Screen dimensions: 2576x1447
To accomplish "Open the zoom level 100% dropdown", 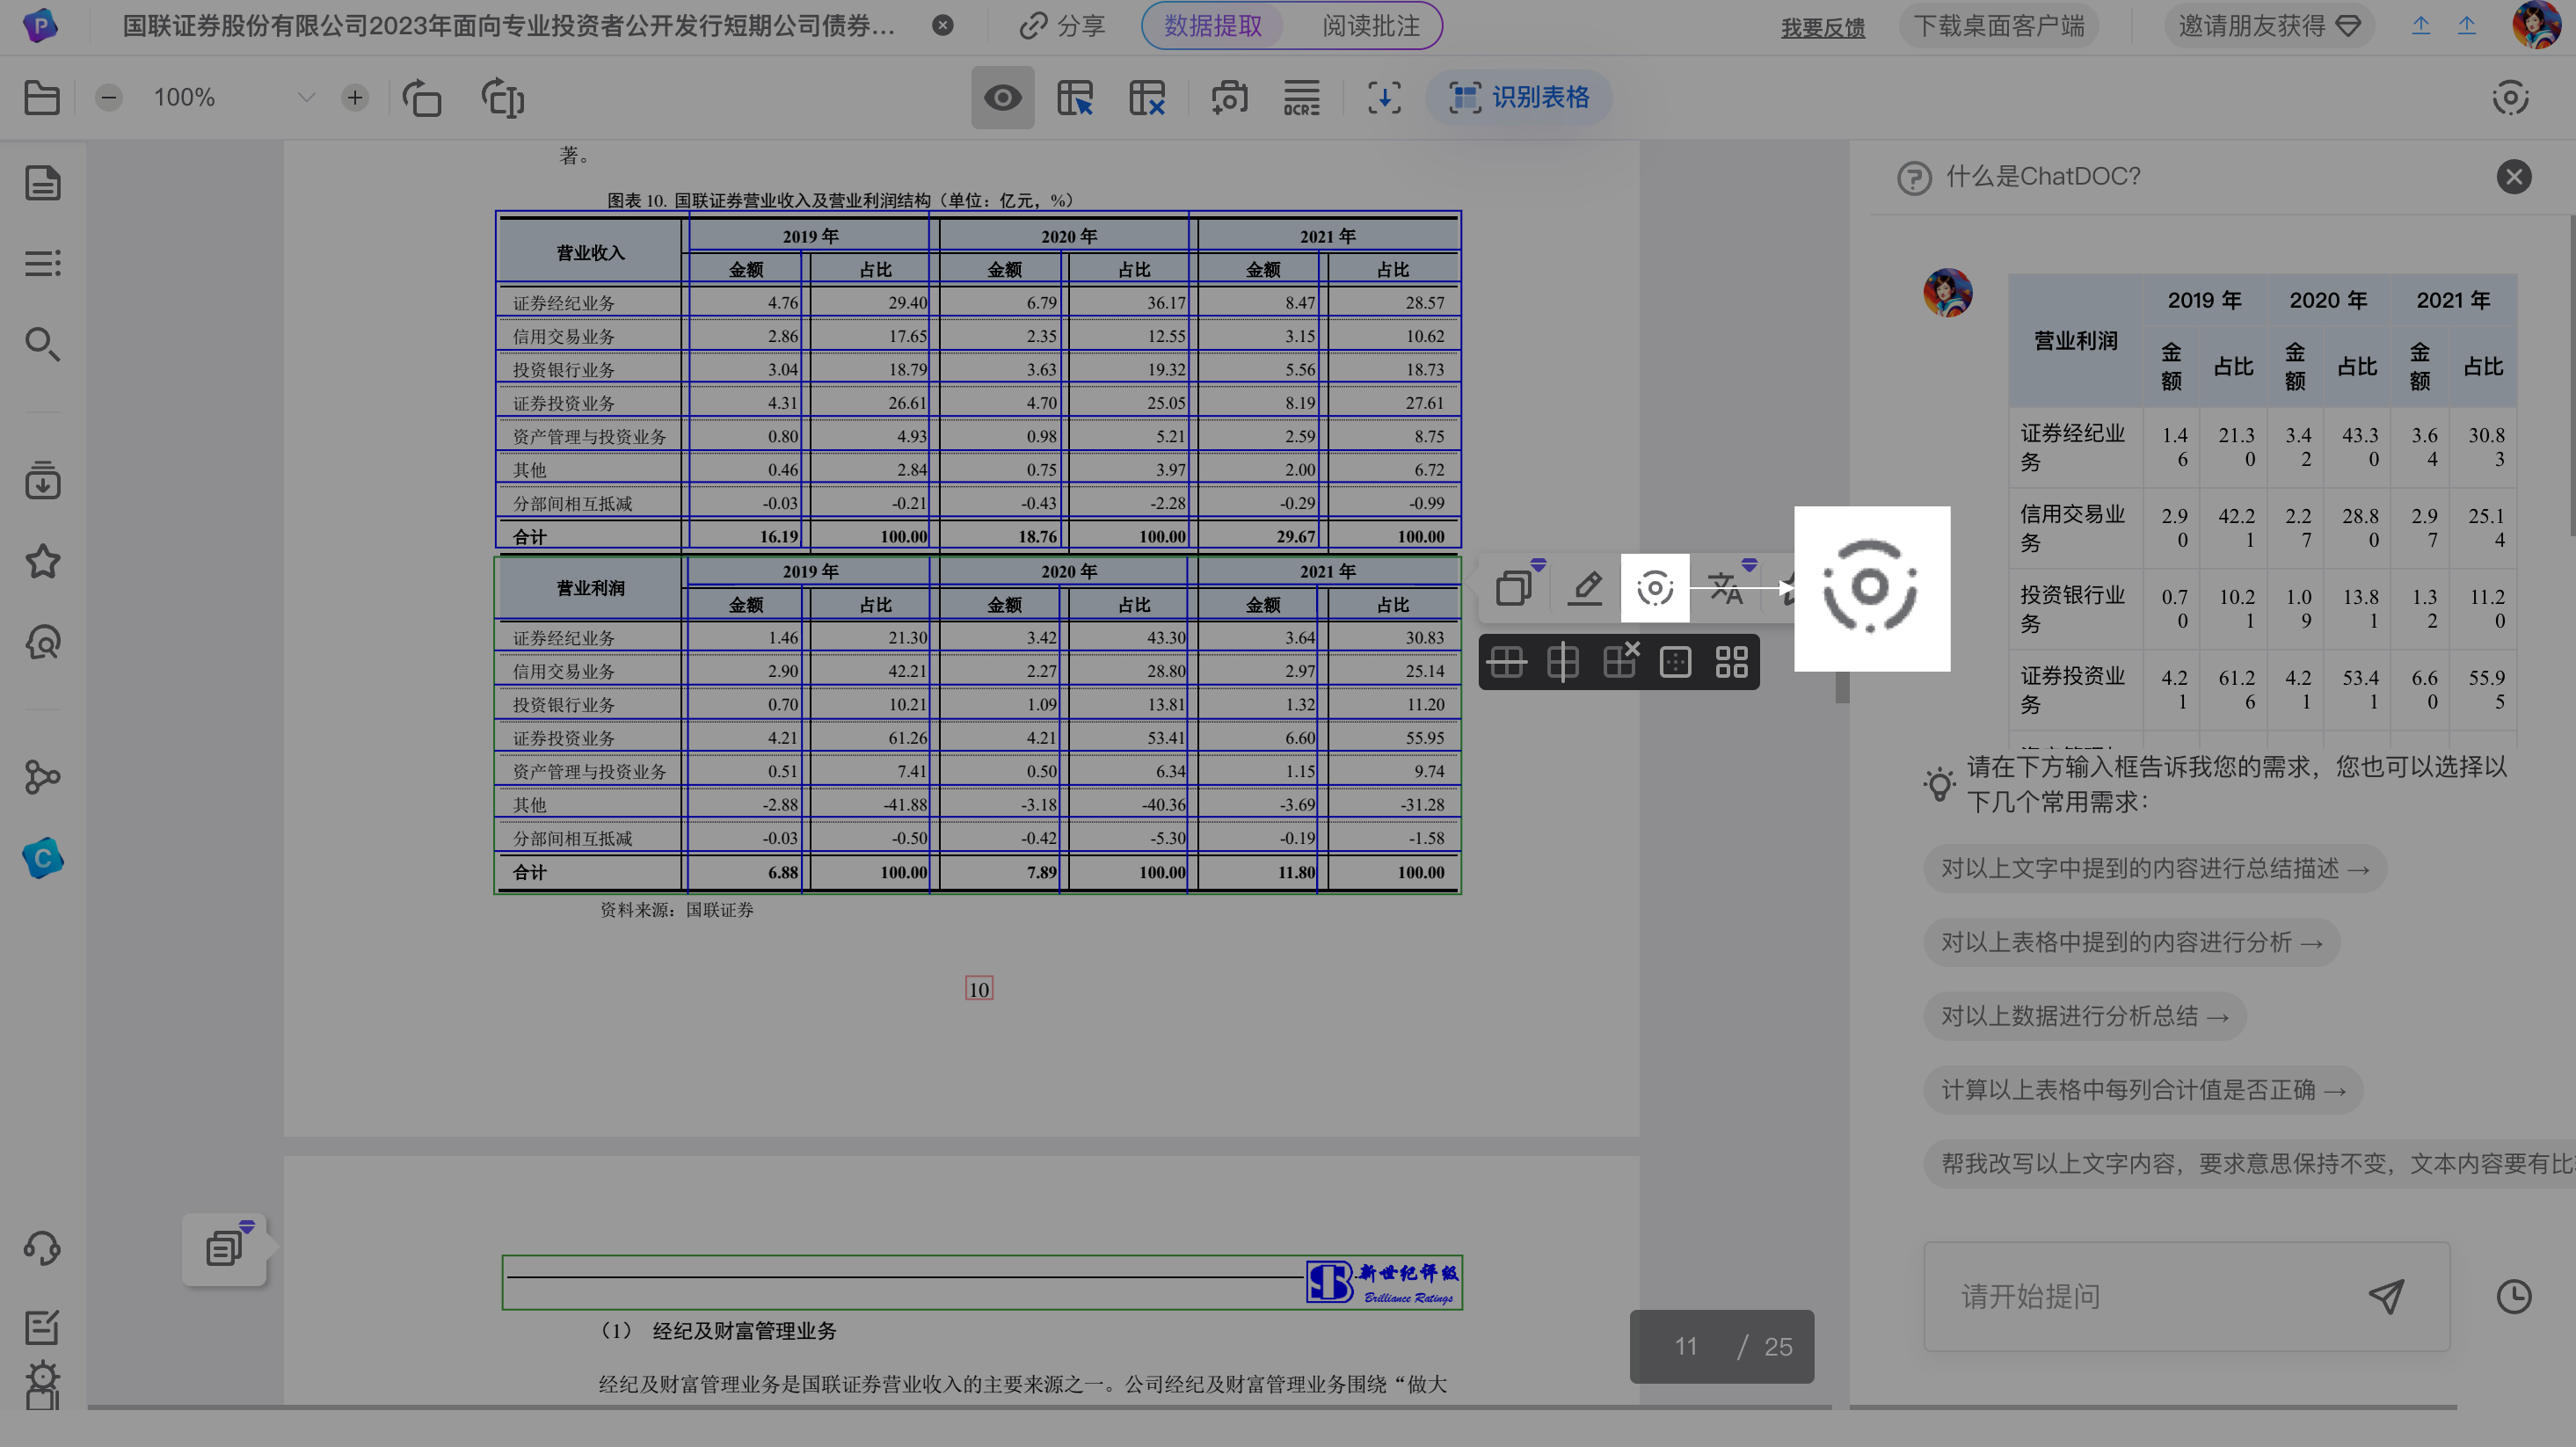I will click(x=306, y=98).
